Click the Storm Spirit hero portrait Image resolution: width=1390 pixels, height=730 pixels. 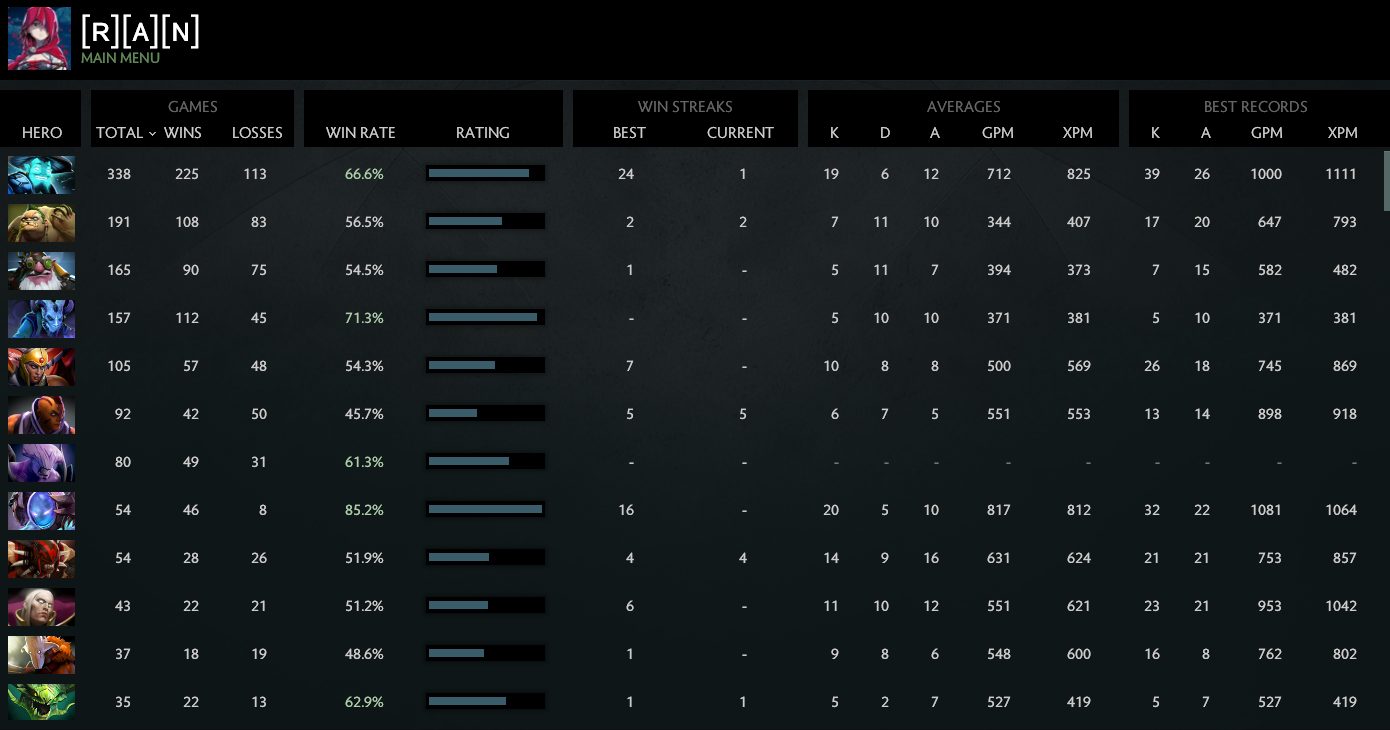pos(41,174)
